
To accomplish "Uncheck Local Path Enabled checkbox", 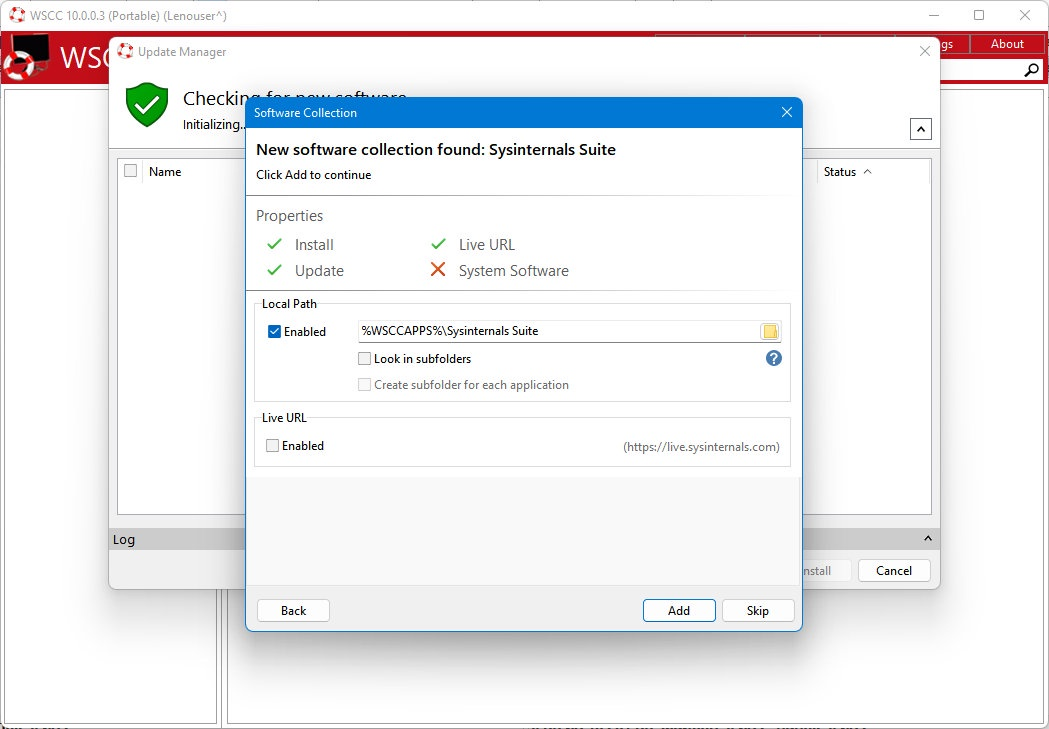I will pyautogui.click(x=274, y=332).
